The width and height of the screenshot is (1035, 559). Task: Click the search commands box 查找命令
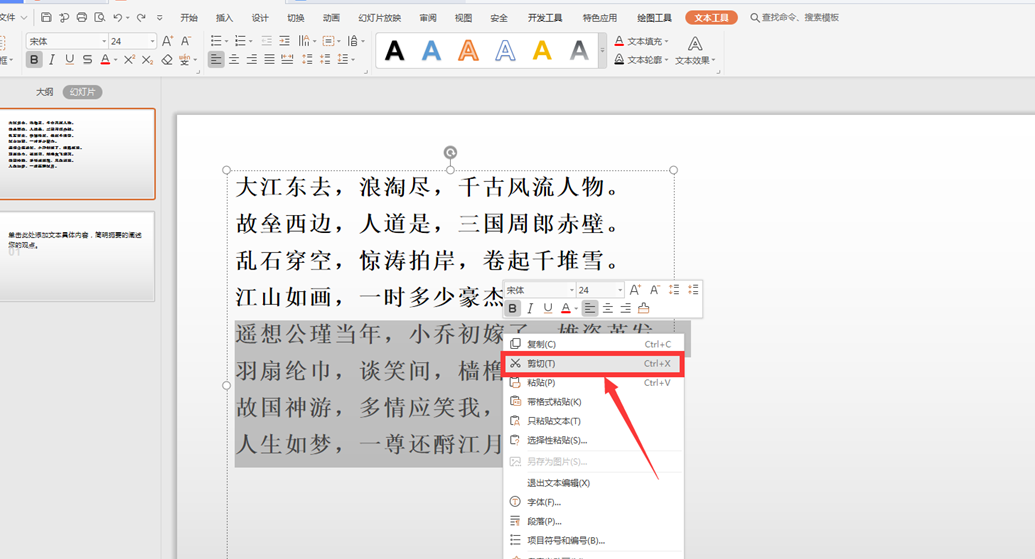[795, 18]
